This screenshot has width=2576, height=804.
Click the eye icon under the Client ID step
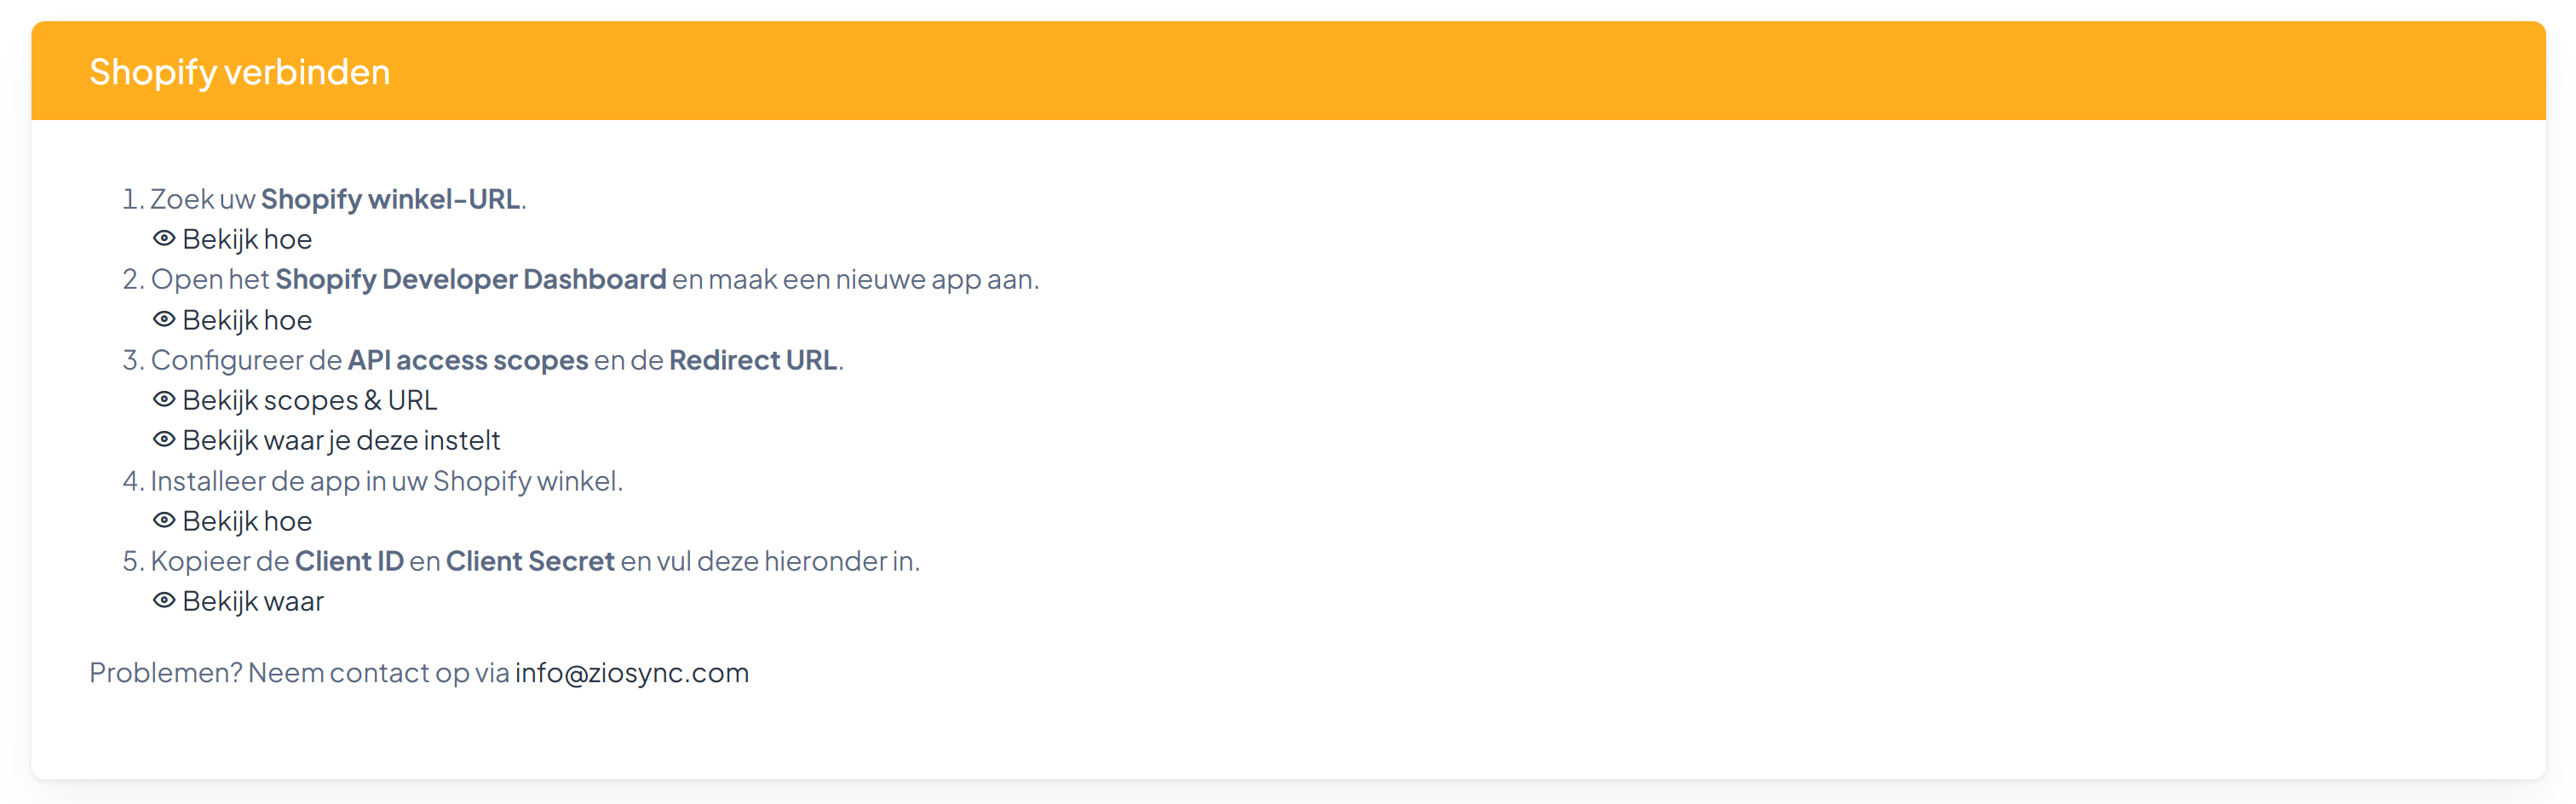[x=164, y=601]
